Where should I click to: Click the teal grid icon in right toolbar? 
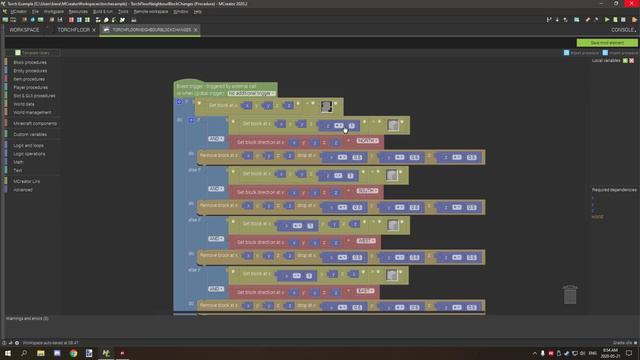(x=577, y=20)
